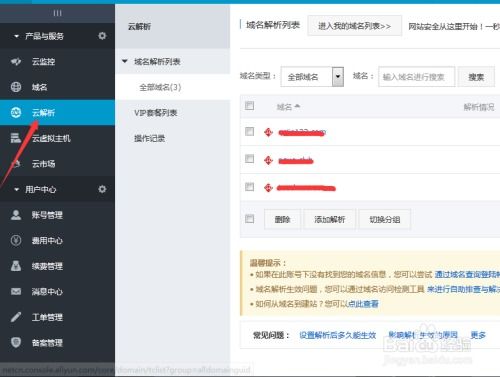Tick the second domain row checkbox
The image size is (500, 377).
click(249, 158)
